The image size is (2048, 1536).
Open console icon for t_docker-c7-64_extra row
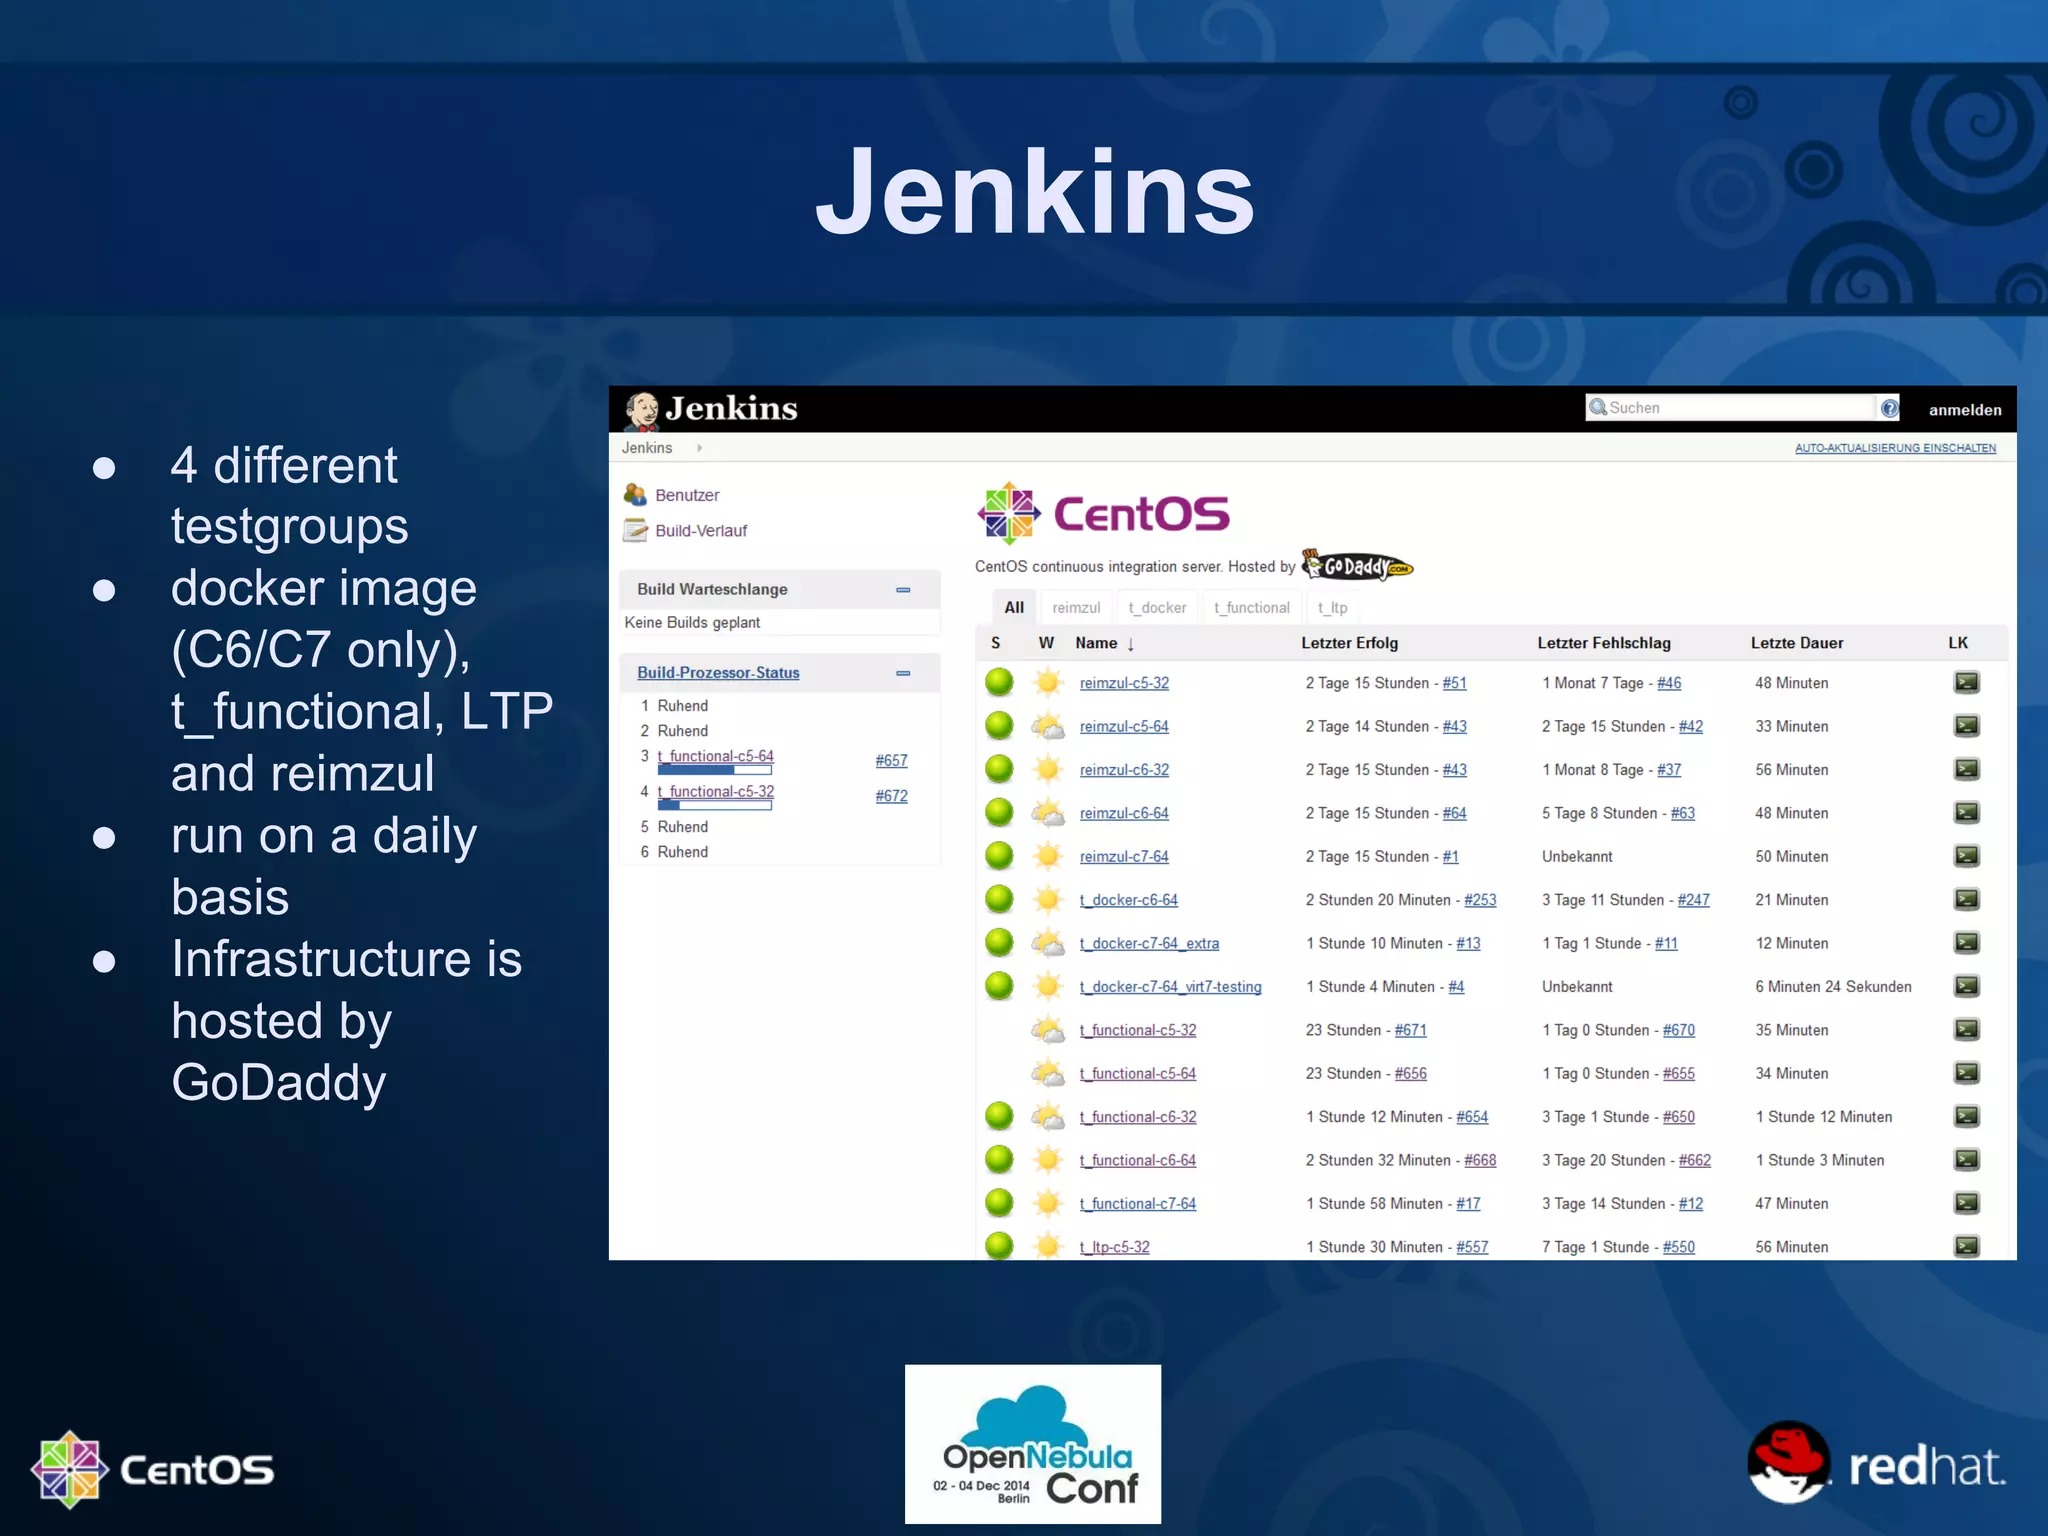[x=1966, y=943]
